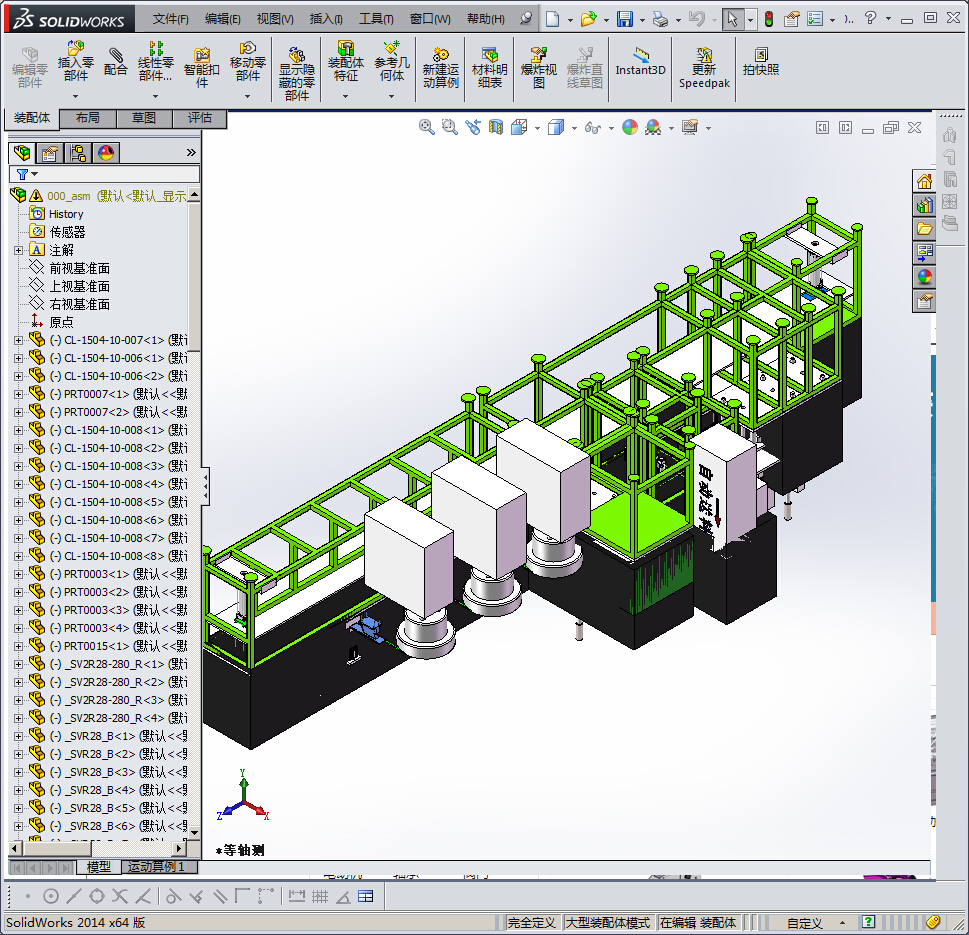Switch to the 布局 tab

87,118
